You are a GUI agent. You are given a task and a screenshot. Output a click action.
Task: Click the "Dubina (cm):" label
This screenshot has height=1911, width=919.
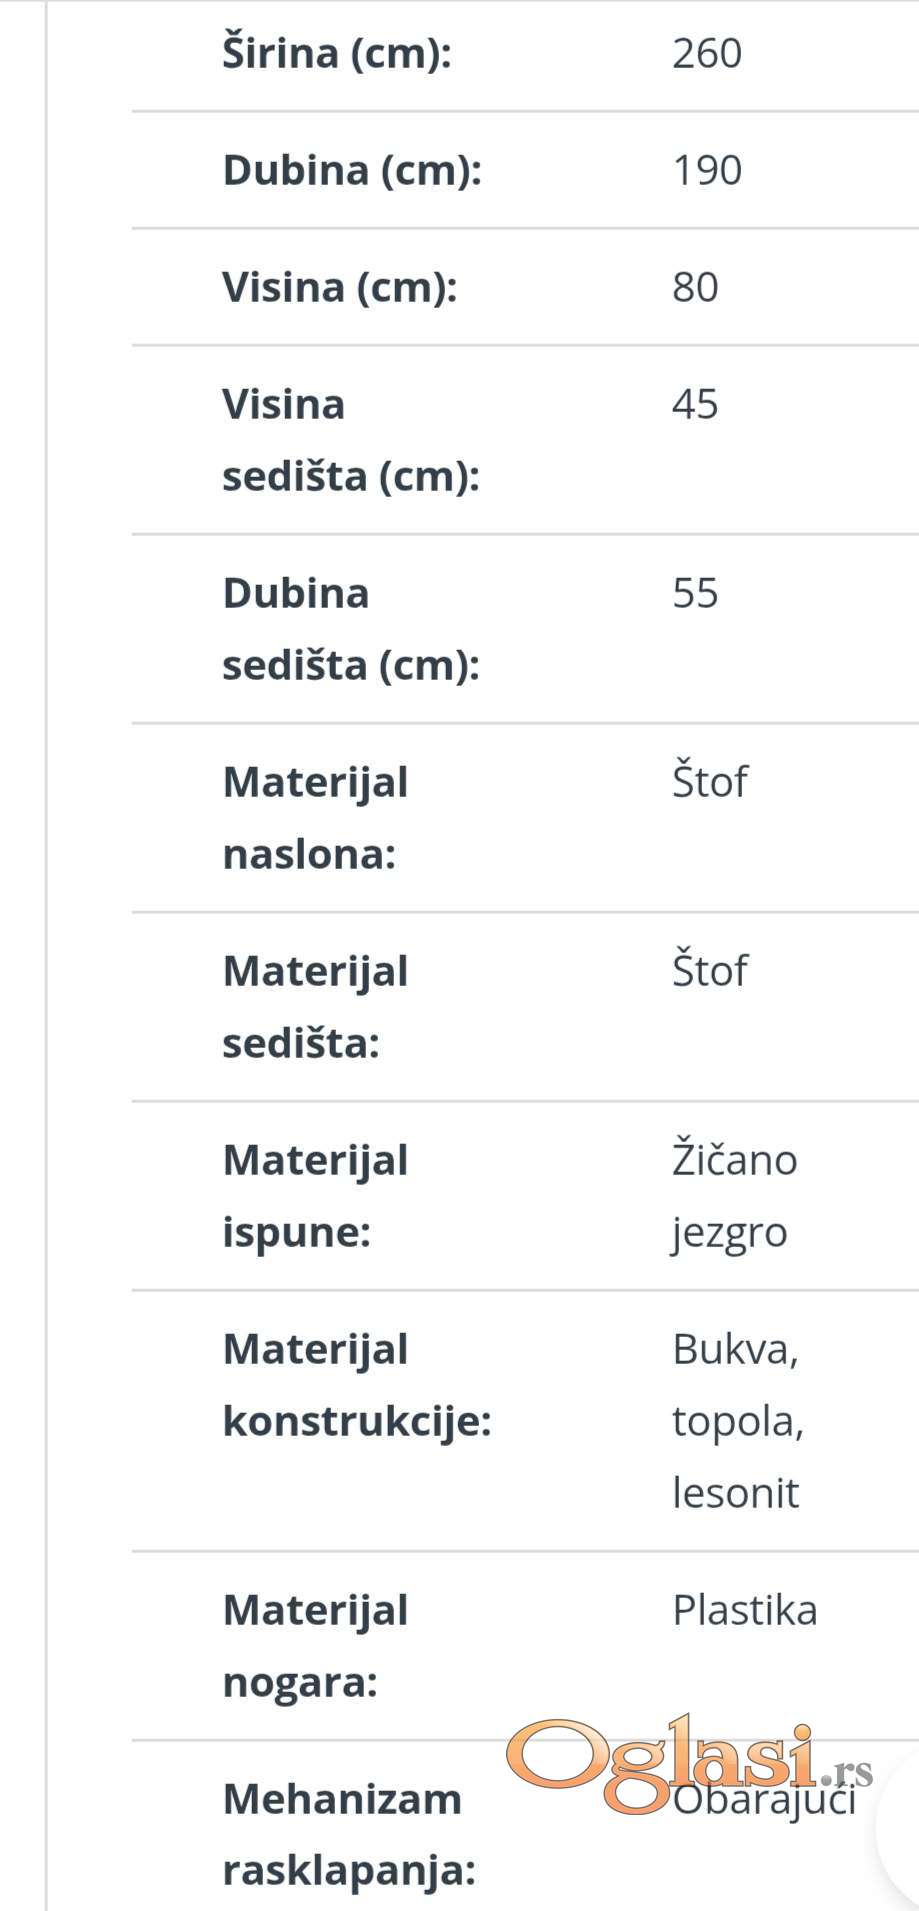352,170
